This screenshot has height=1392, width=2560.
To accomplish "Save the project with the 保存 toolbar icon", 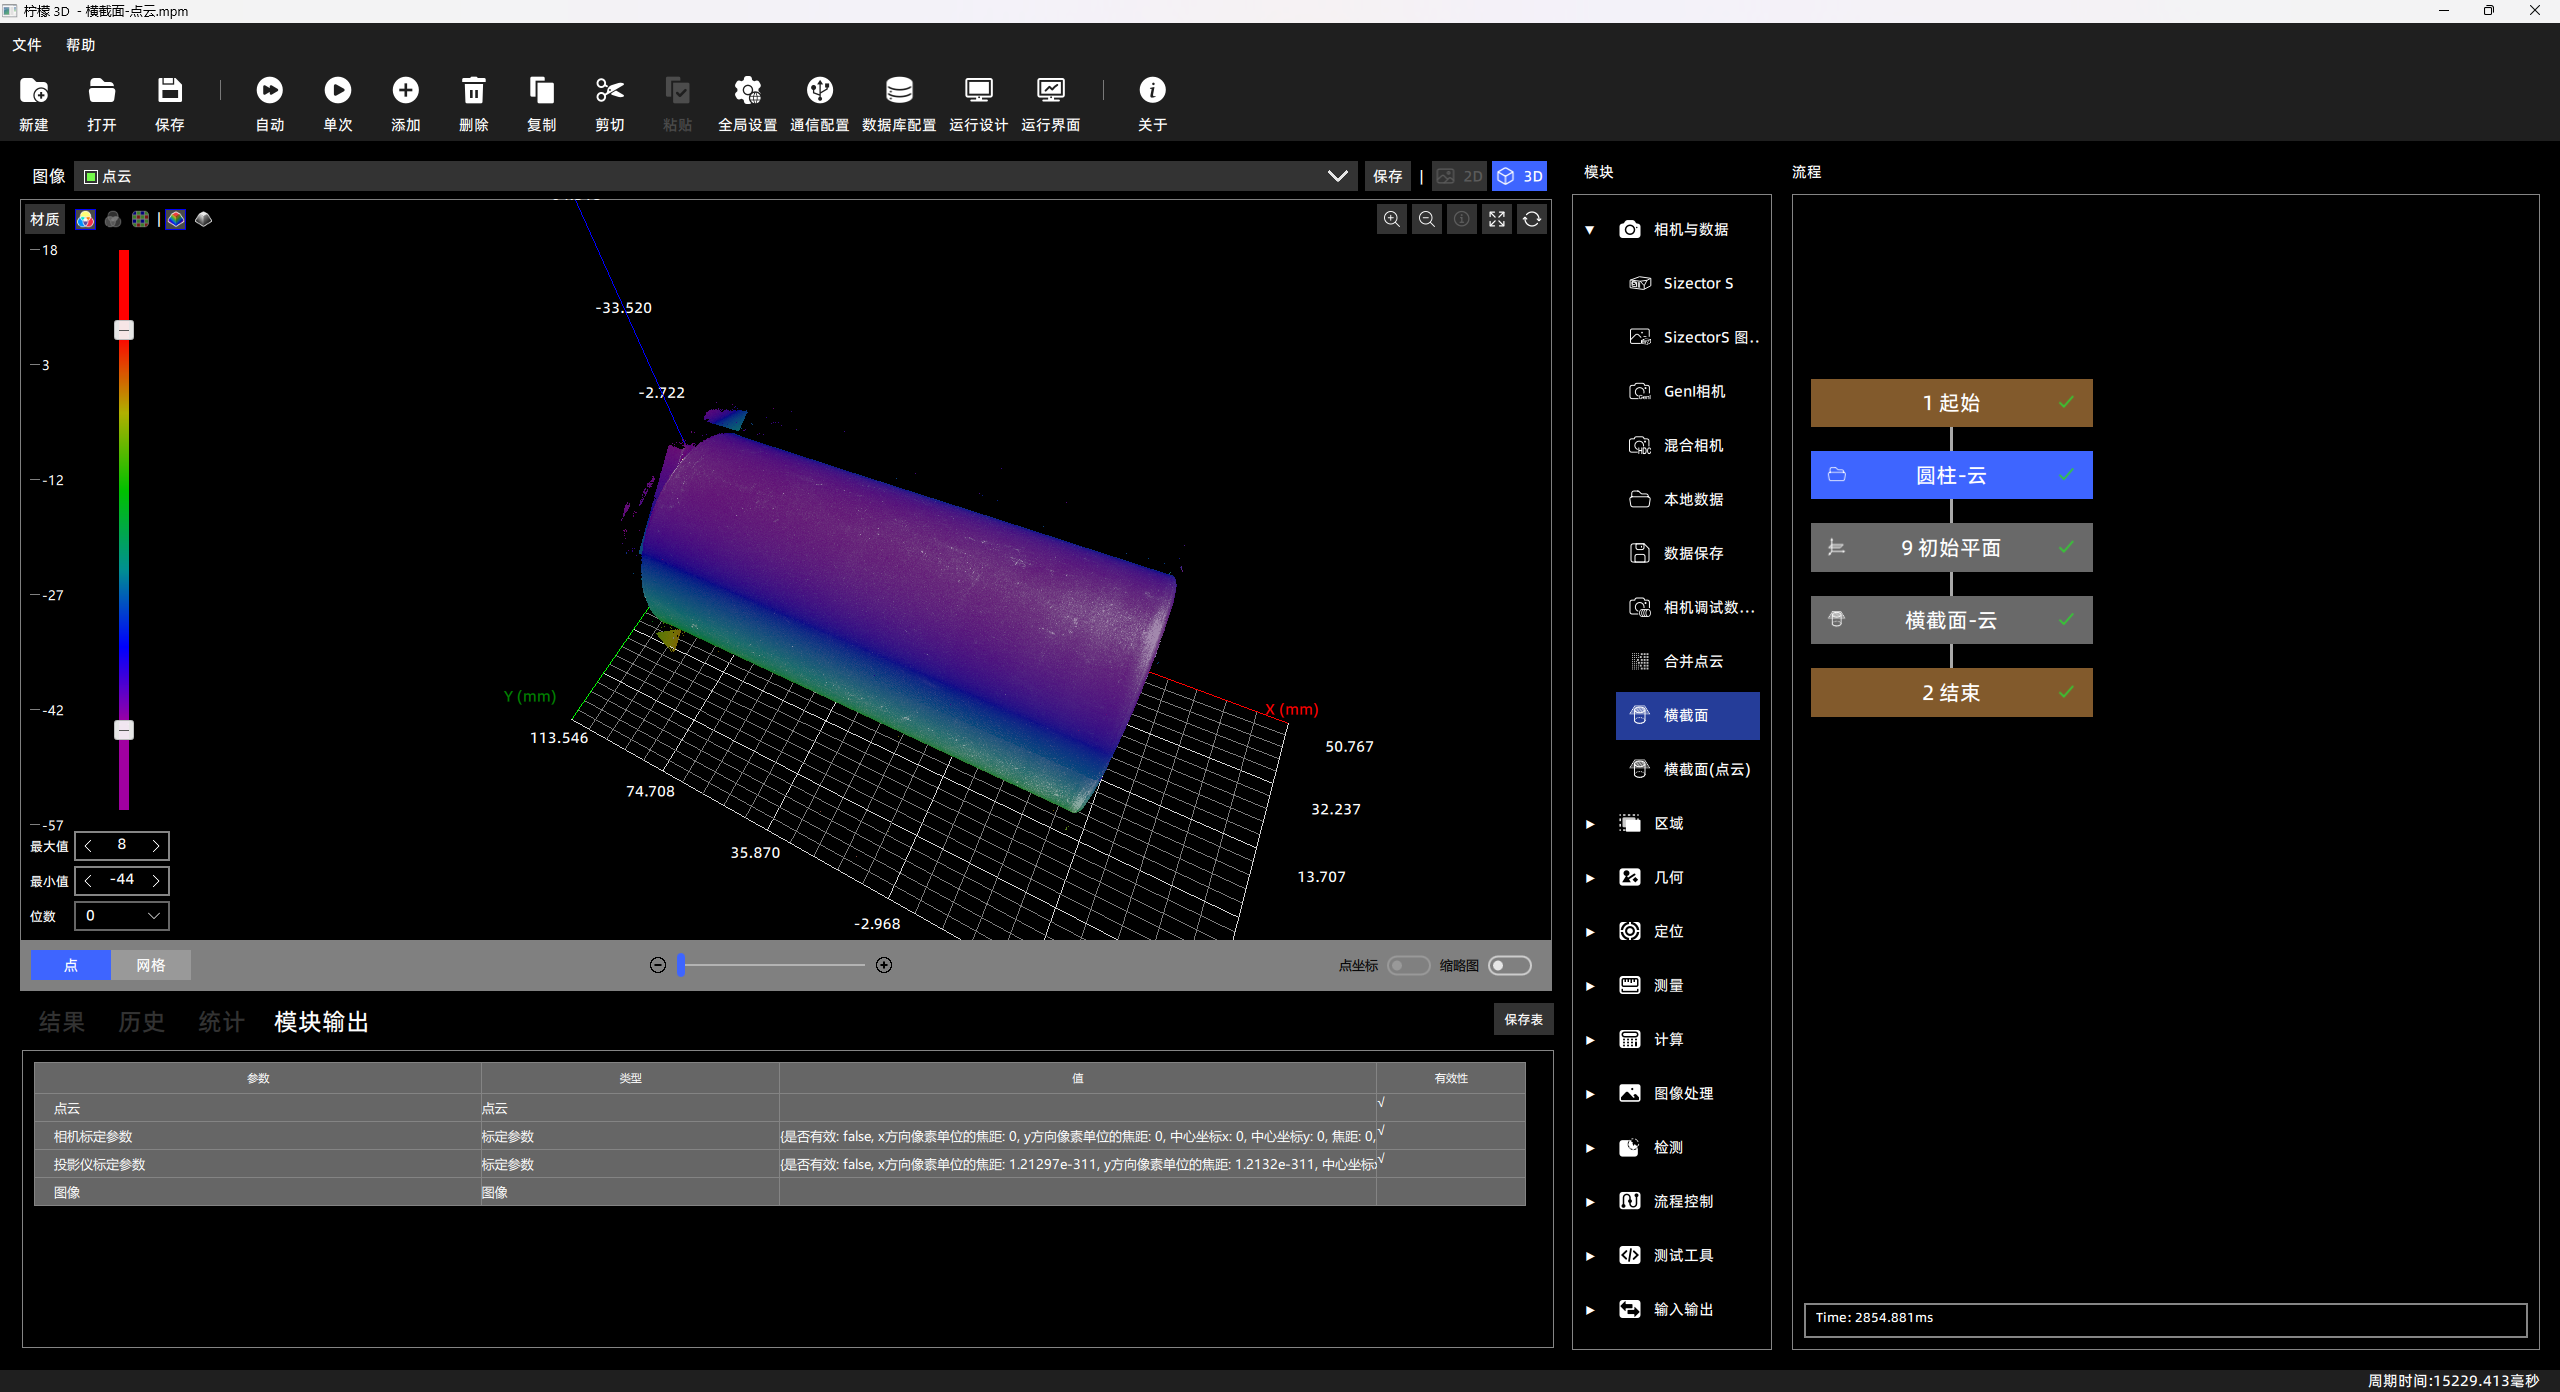I will 170,91.
